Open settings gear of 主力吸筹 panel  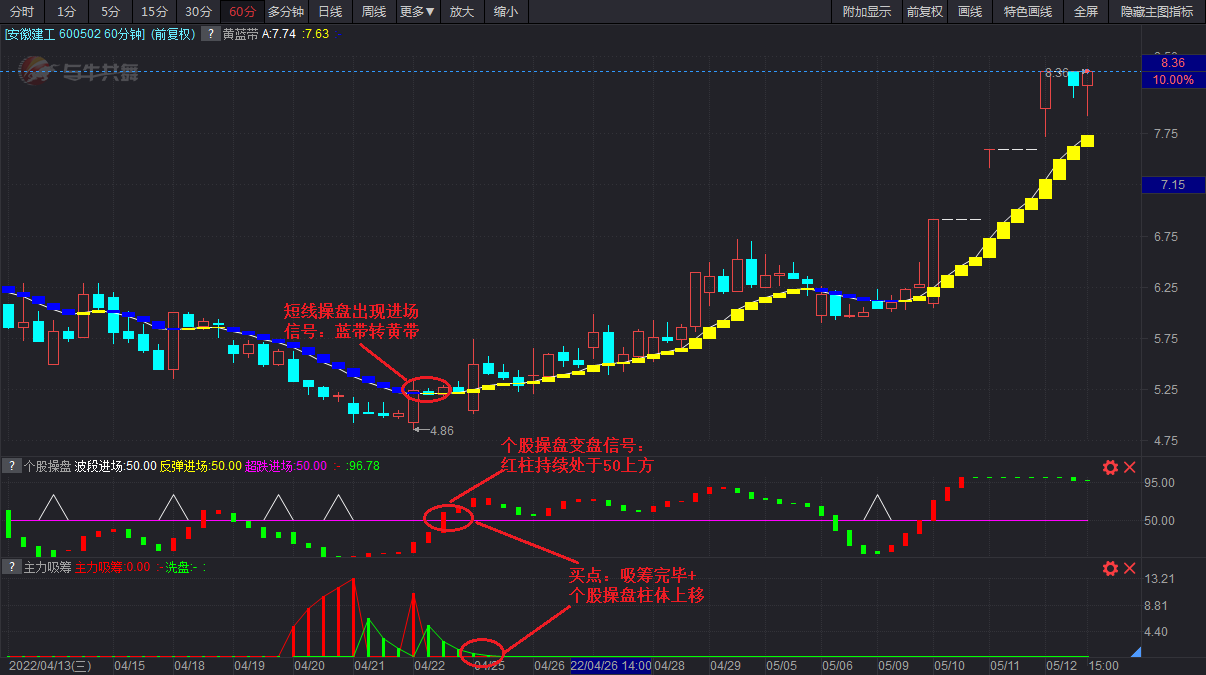coord(1110,568)
